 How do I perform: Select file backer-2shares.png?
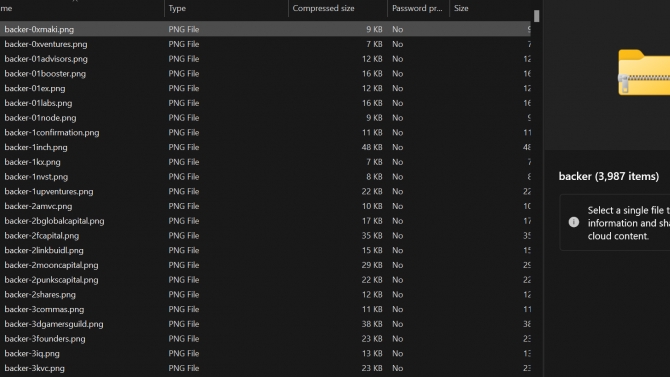(40, 295)
